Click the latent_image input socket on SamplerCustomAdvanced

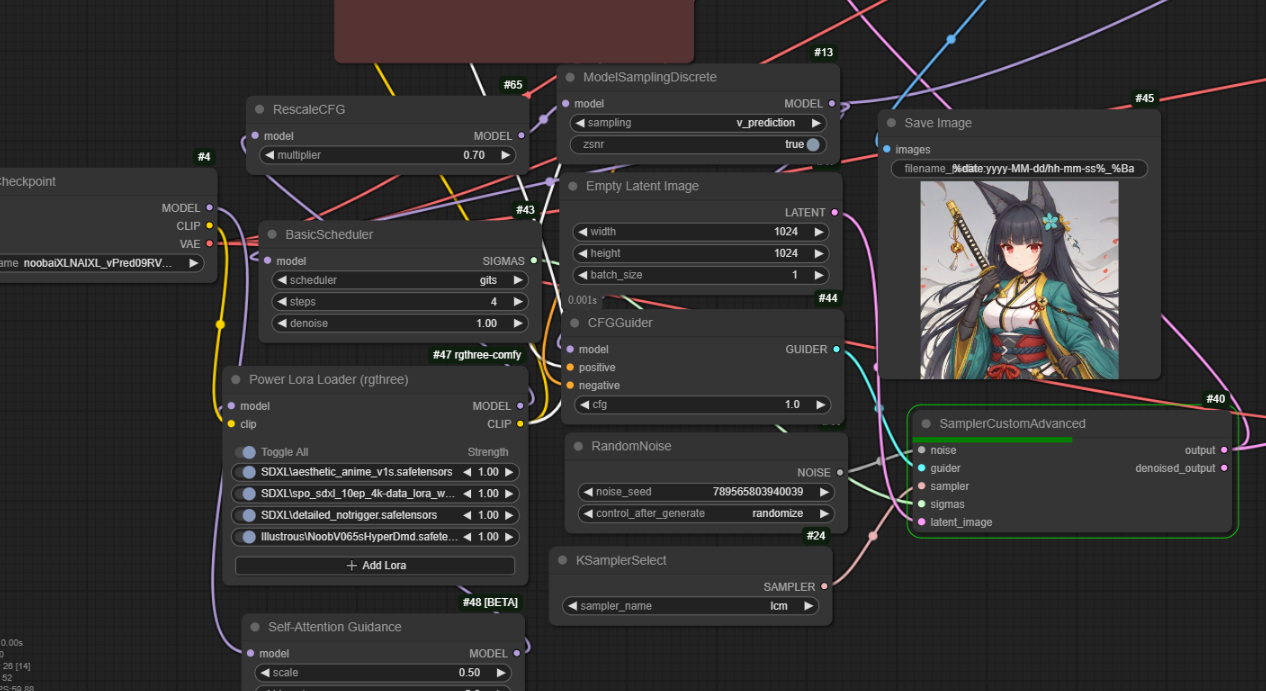[921, 522]
